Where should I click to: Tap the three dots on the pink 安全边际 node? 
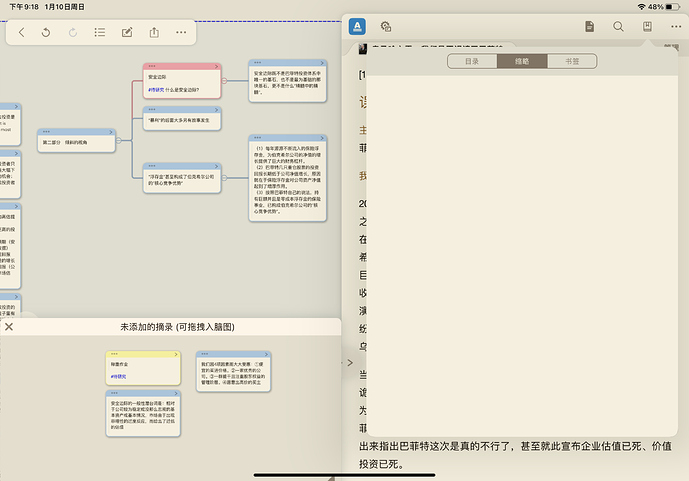pyautogui.click(x=152, y=66)
